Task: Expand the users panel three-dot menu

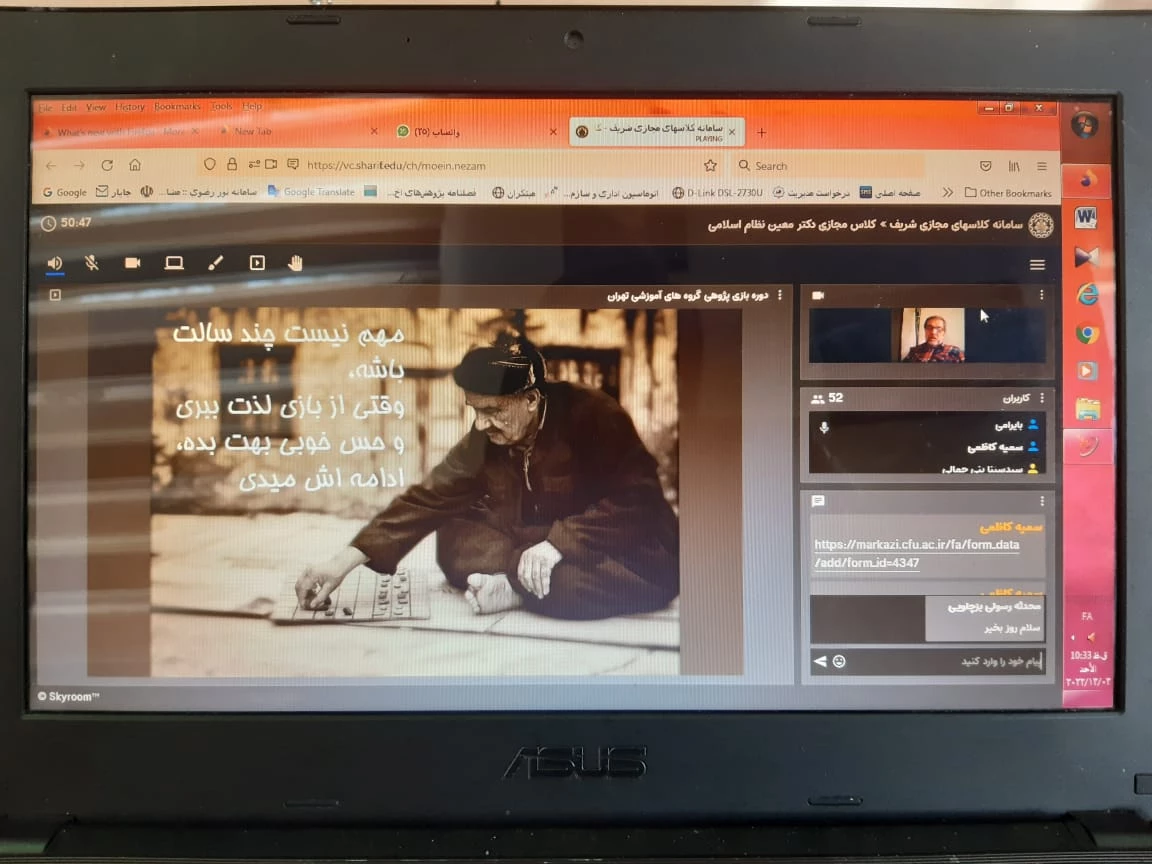Action: pos(1041,398)
